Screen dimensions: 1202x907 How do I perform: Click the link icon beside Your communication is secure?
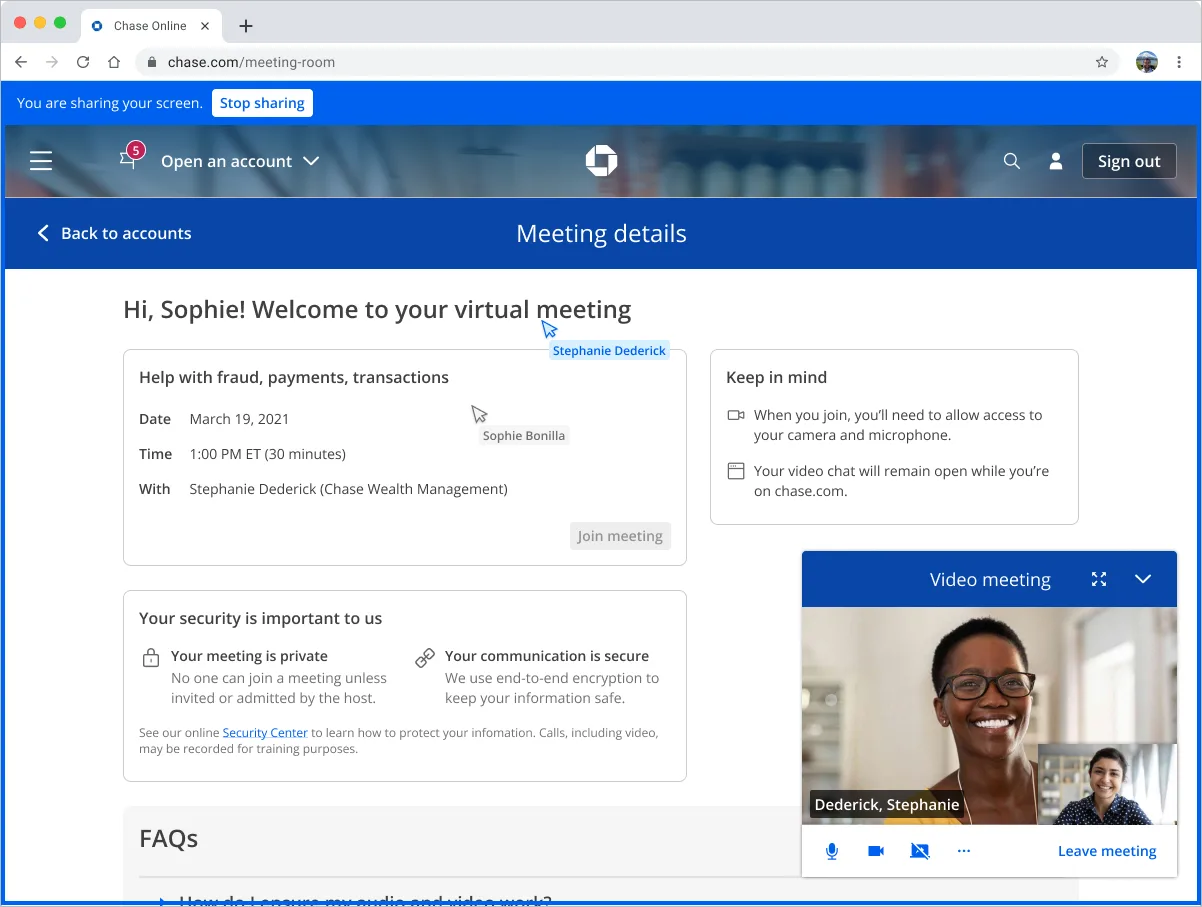[x=425, y=658]
